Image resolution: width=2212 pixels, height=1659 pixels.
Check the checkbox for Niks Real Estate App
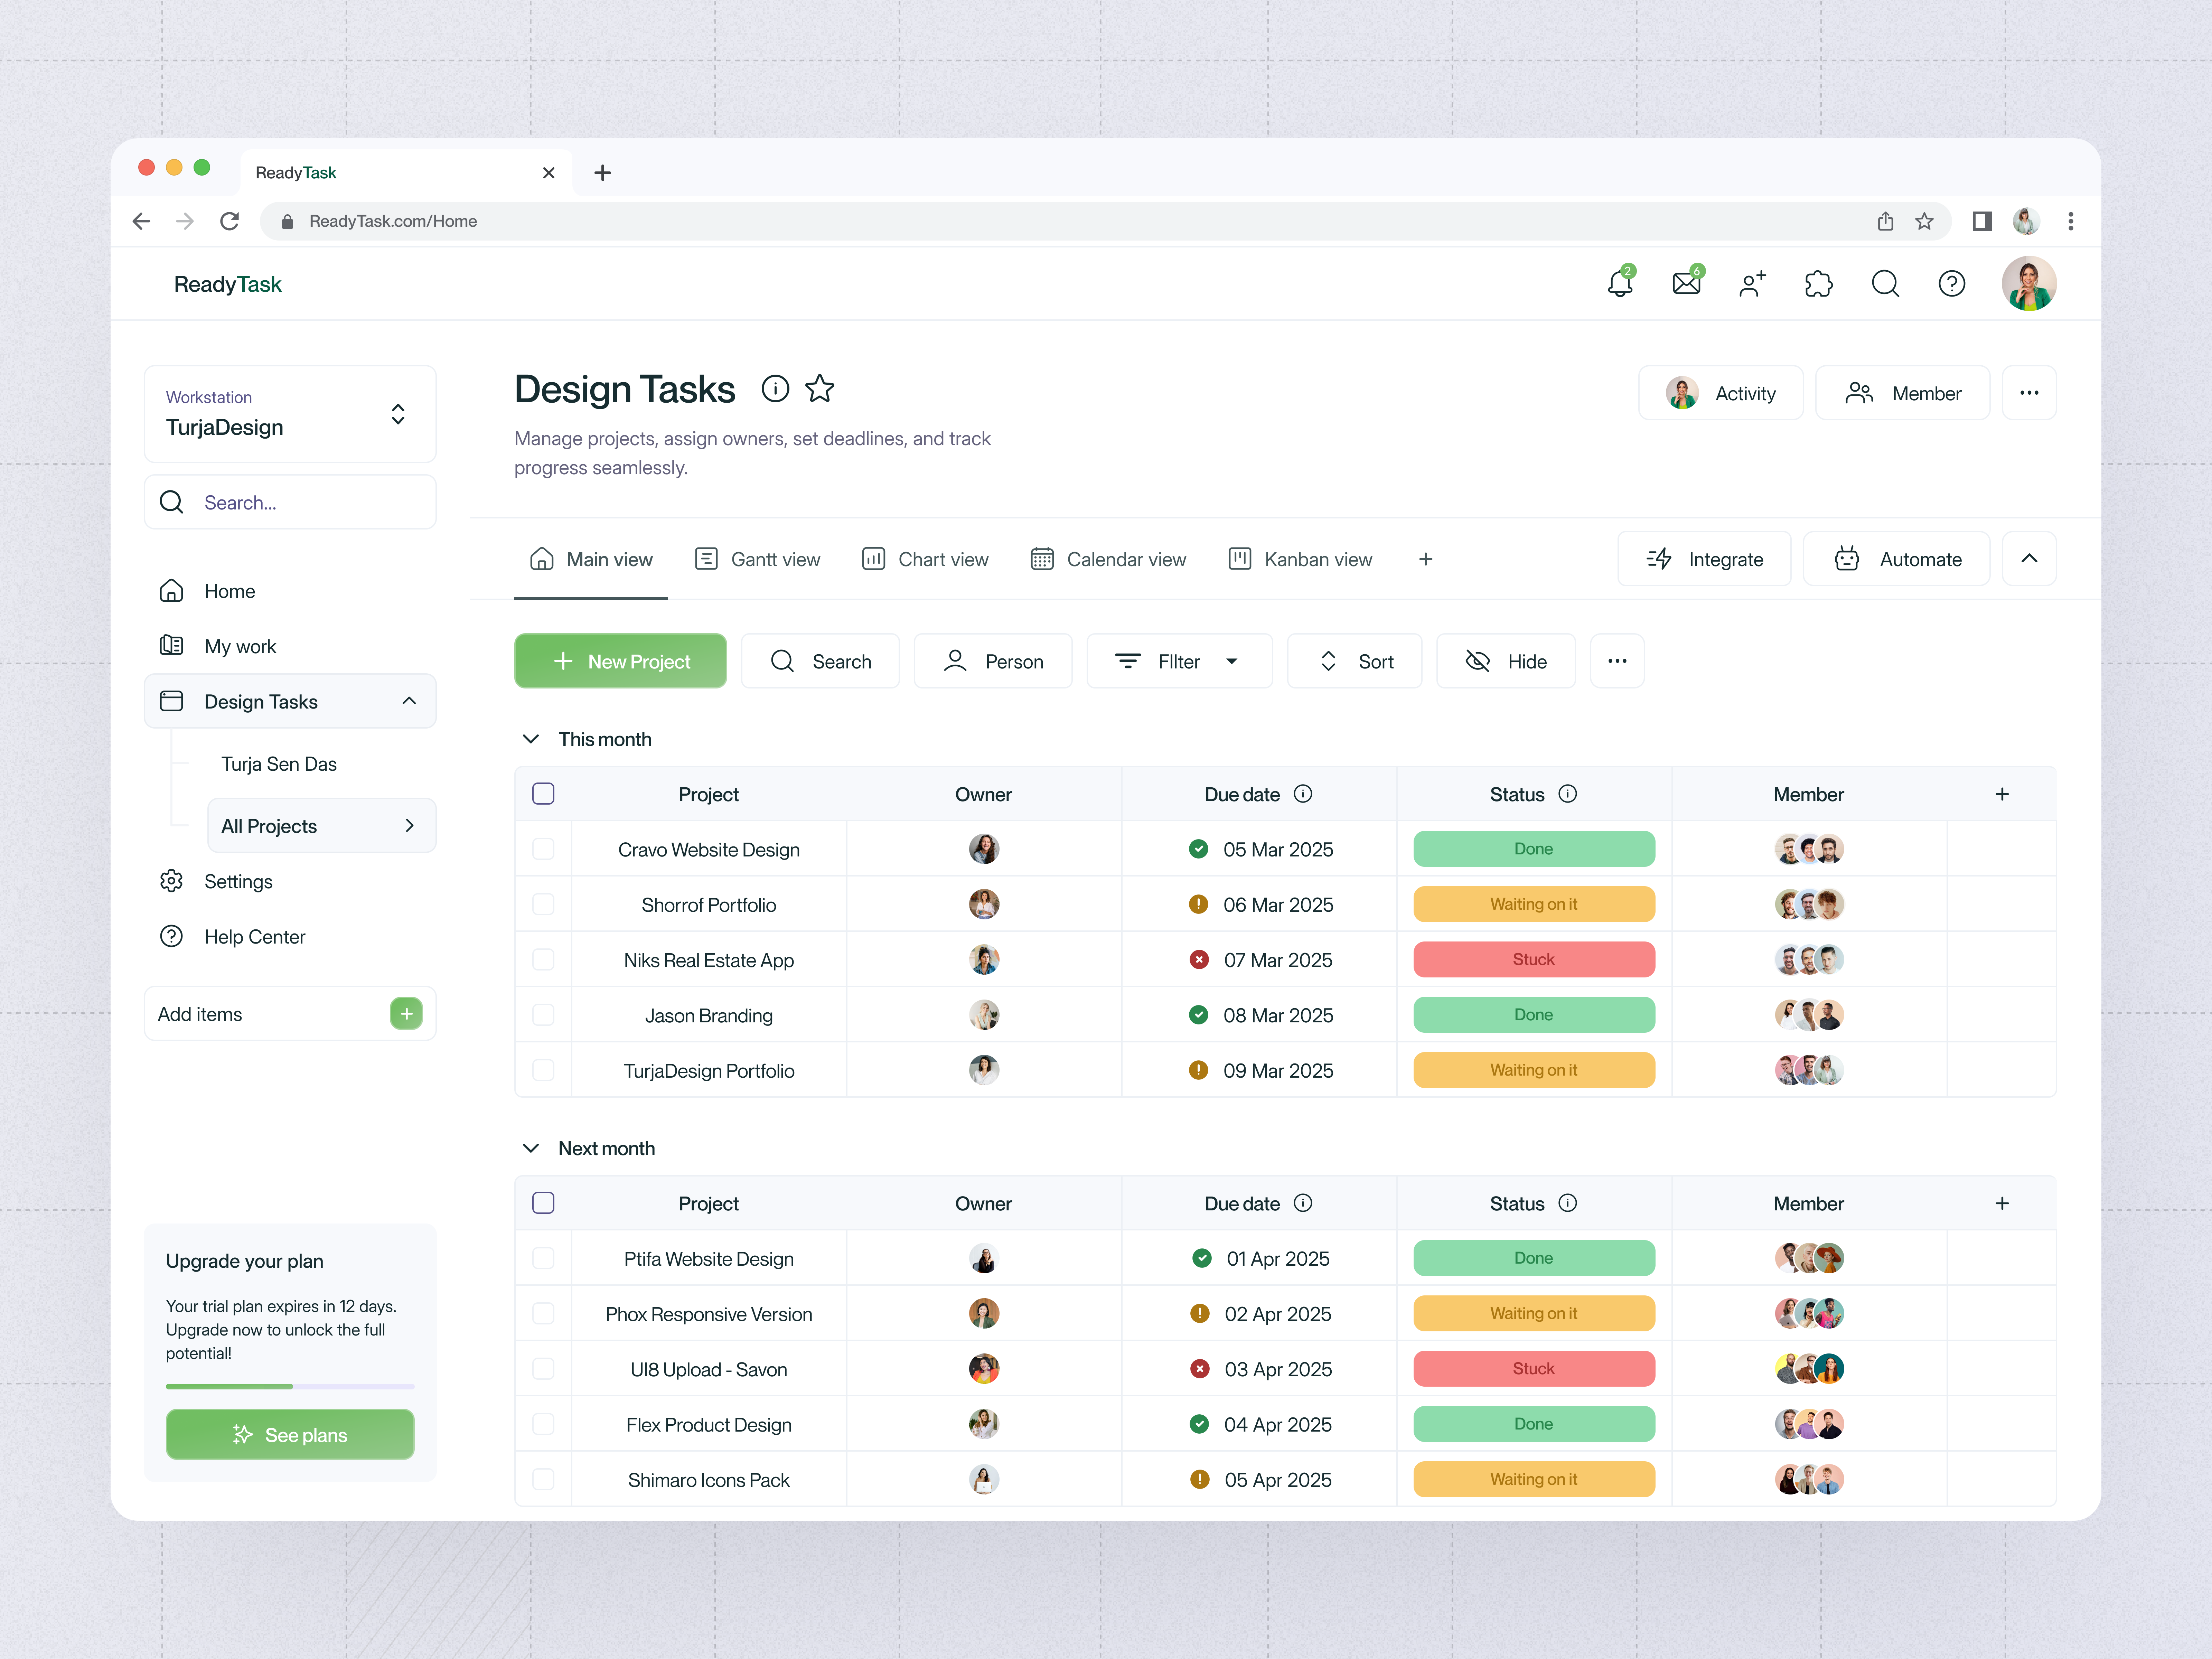click(x=543, y=959)
